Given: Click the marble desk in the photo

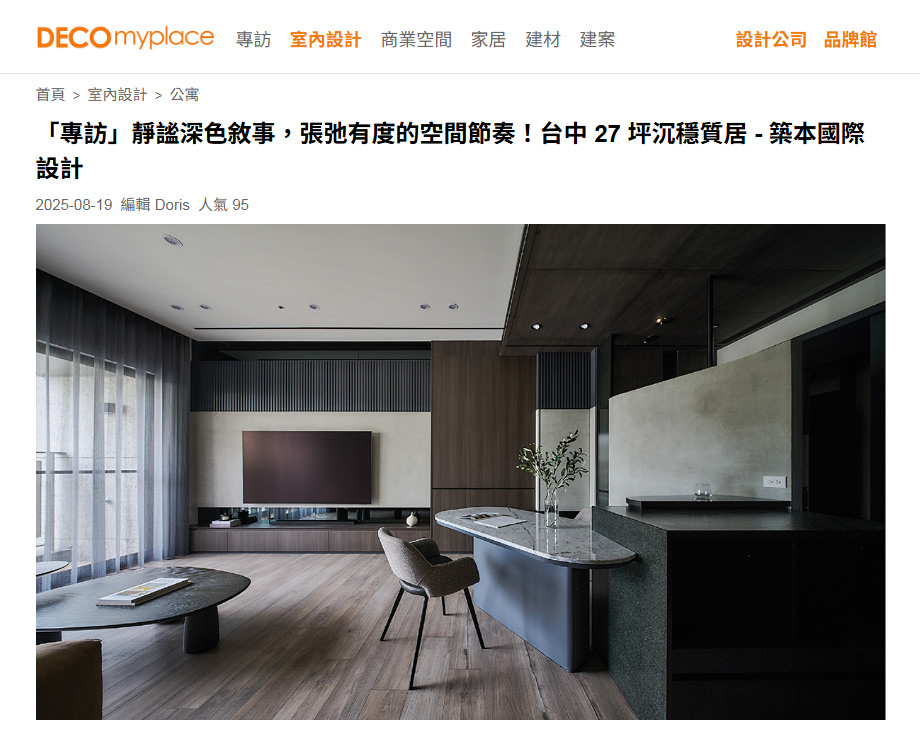Looking at the screenshot, I should click(535, 537).
